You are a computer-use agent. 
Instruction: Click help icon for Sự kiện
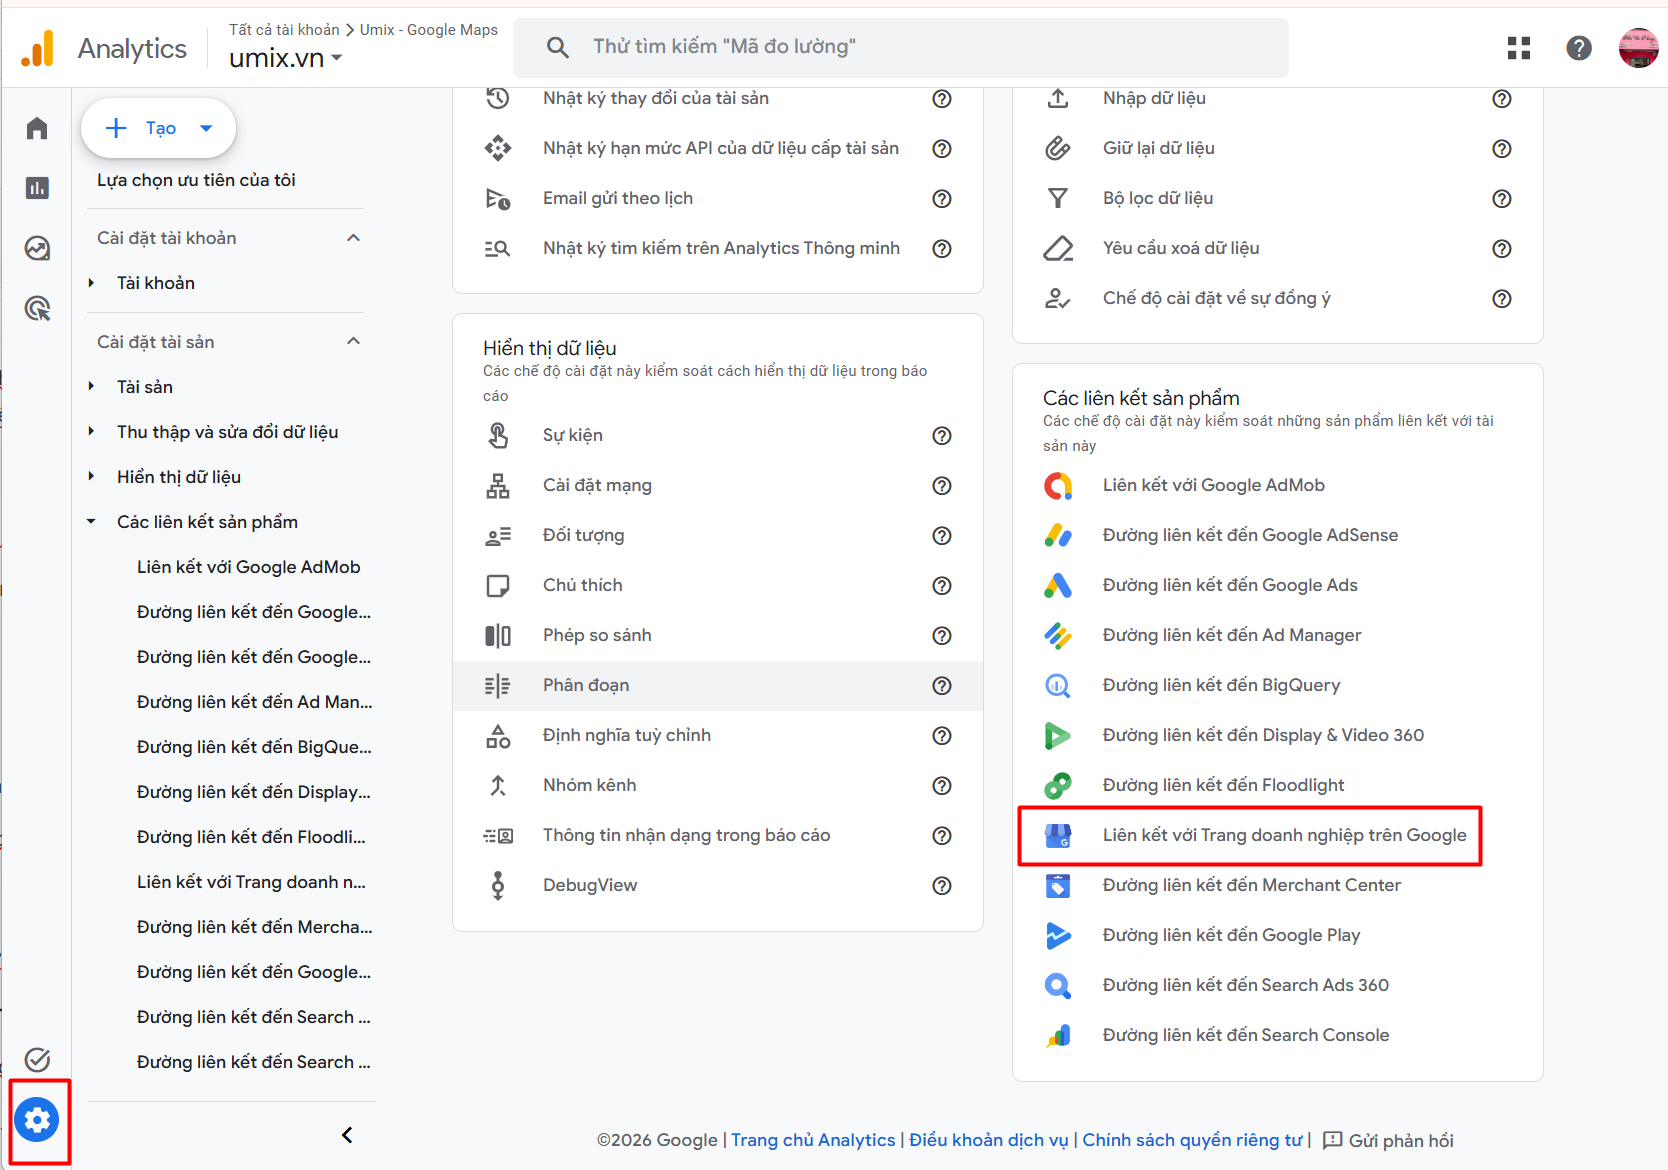pos(942,436)
